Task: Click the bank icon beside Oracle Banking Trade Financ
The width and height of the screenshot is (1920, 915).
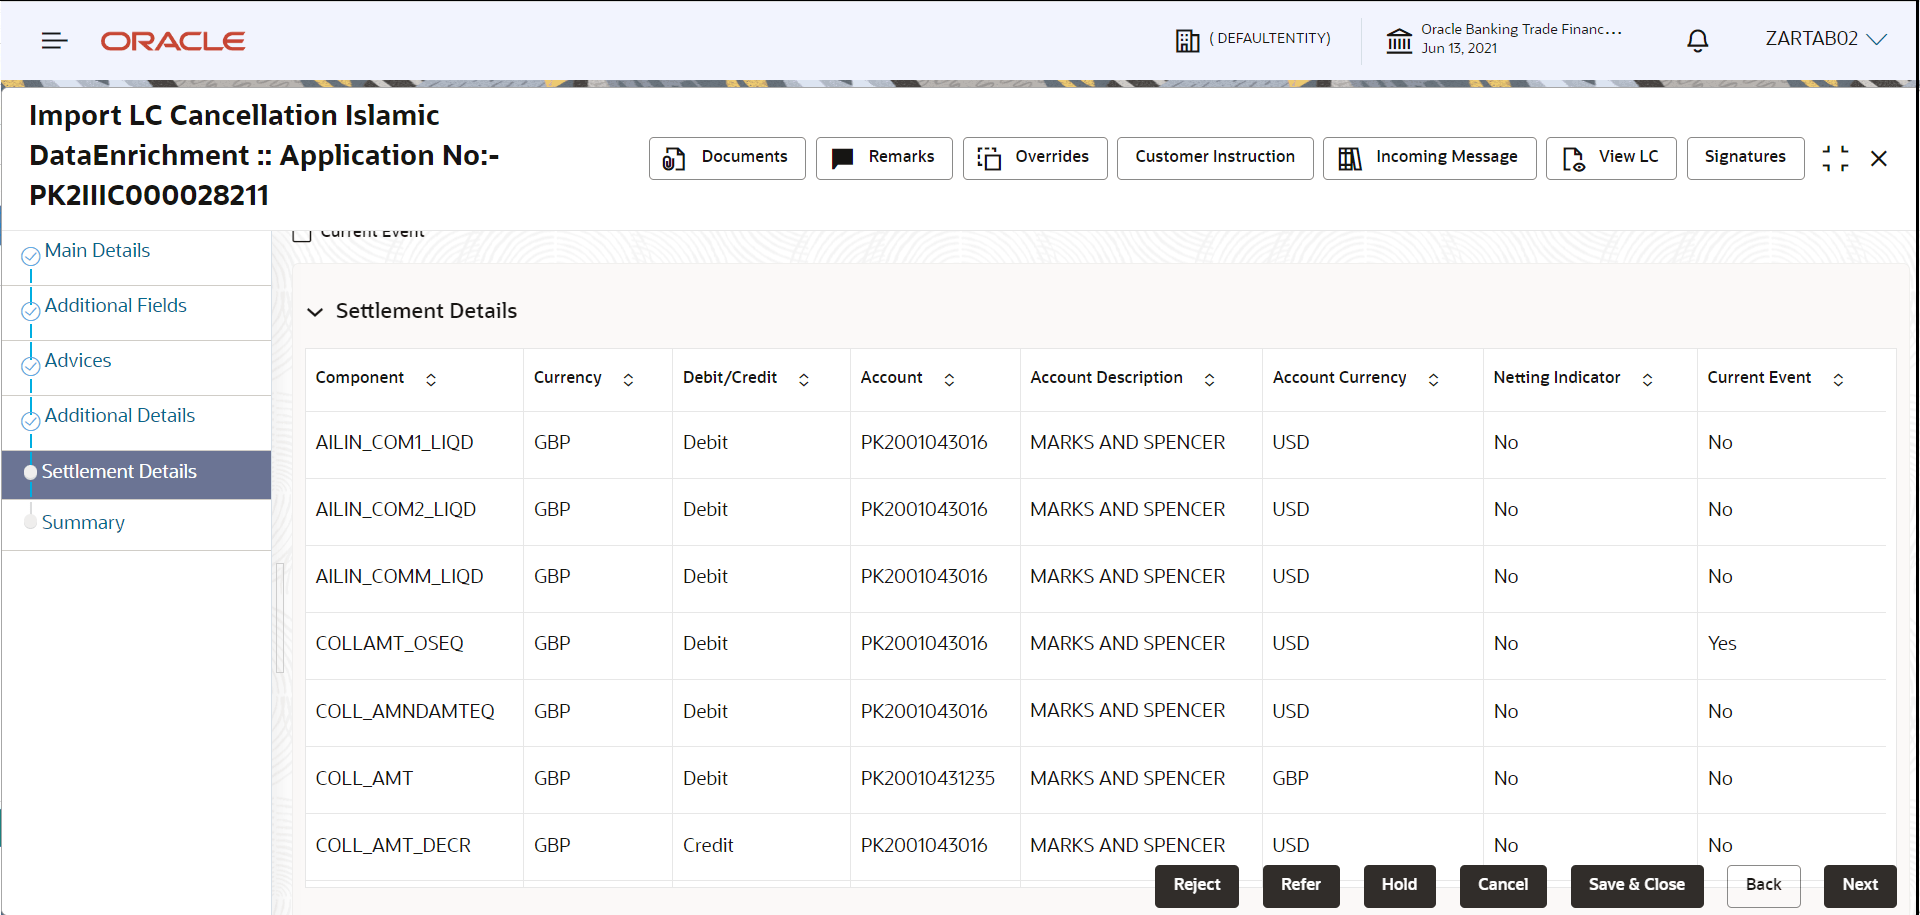Action: click(x=1400, y=40)
